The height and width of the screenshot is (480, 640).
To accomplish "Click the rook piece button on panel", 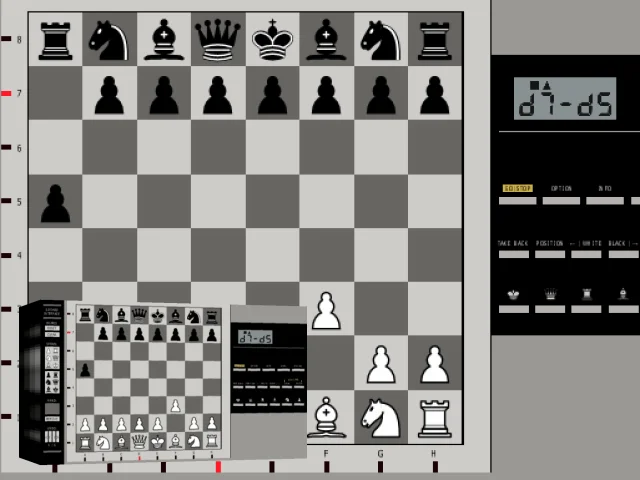I will [586, 309].
